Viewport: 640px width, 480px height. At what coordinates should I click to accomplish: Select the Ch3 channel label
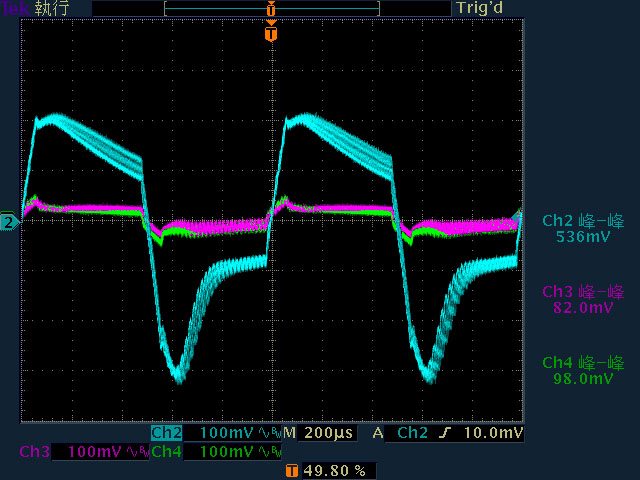point(35,453)
